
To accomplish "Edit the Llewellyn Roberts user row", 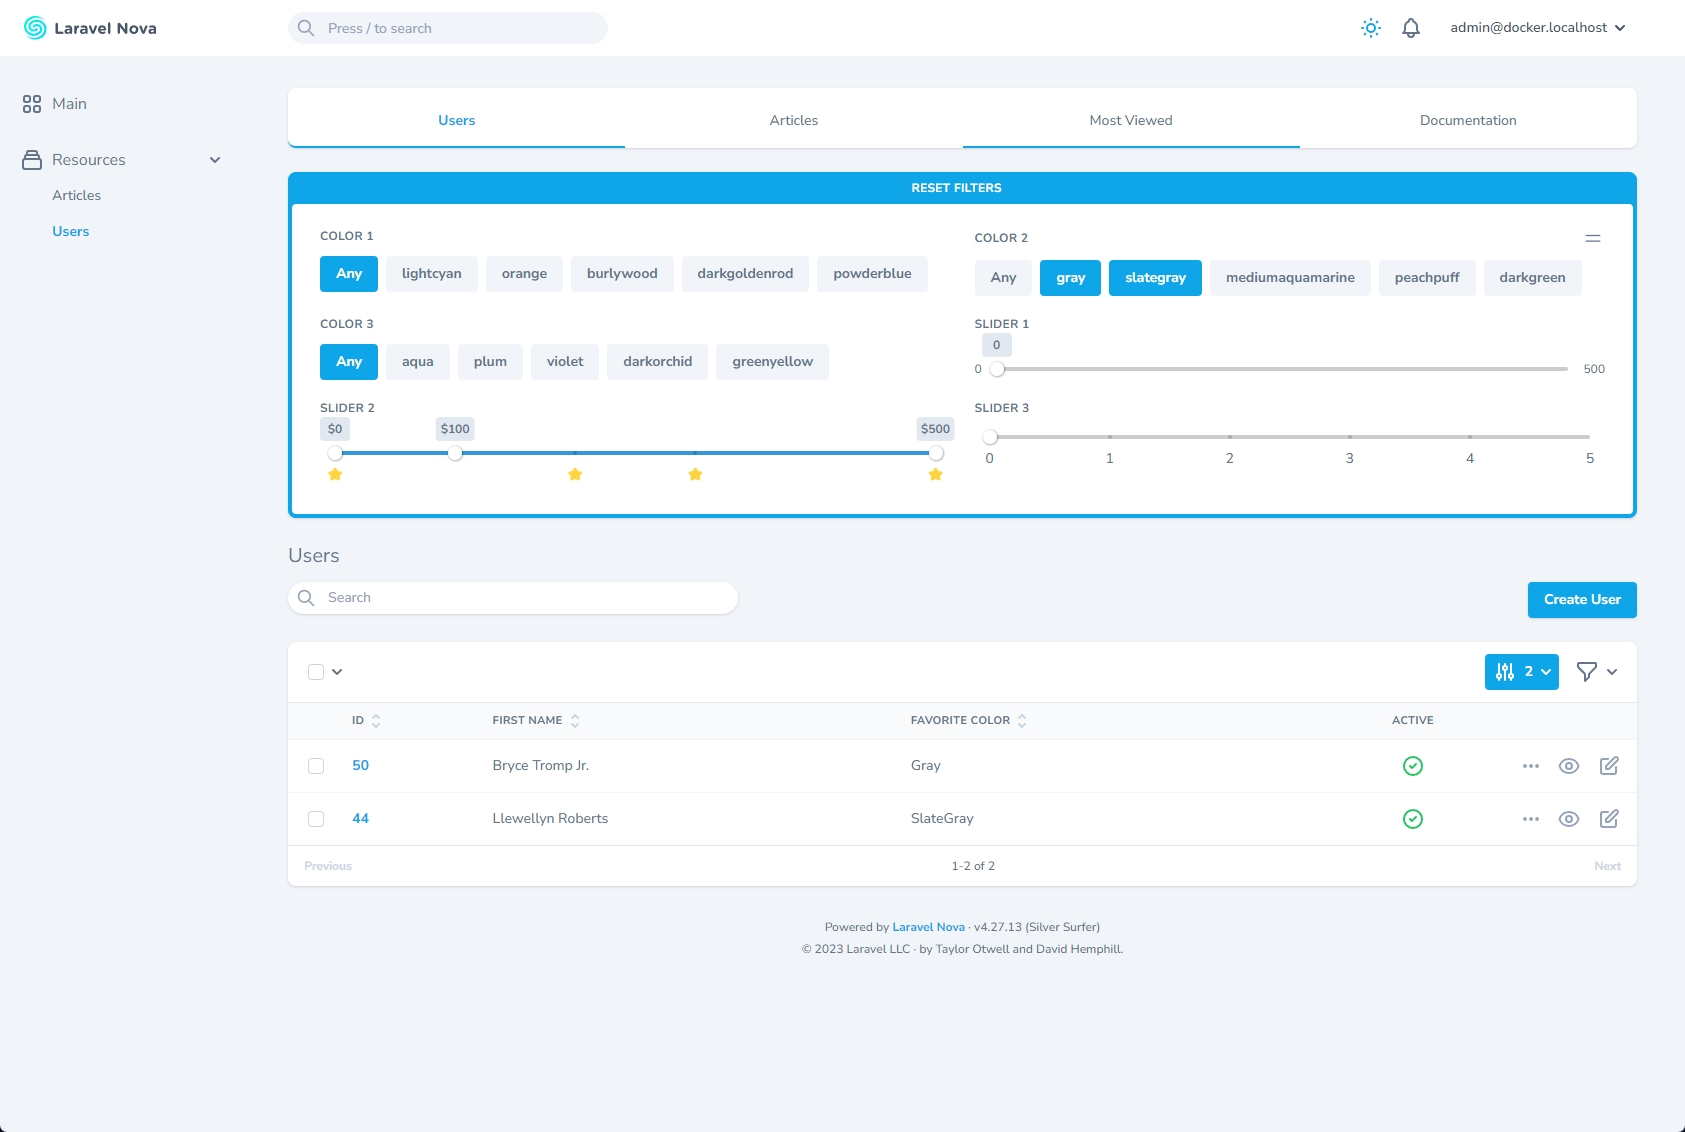I will (x=1609, y=819).
